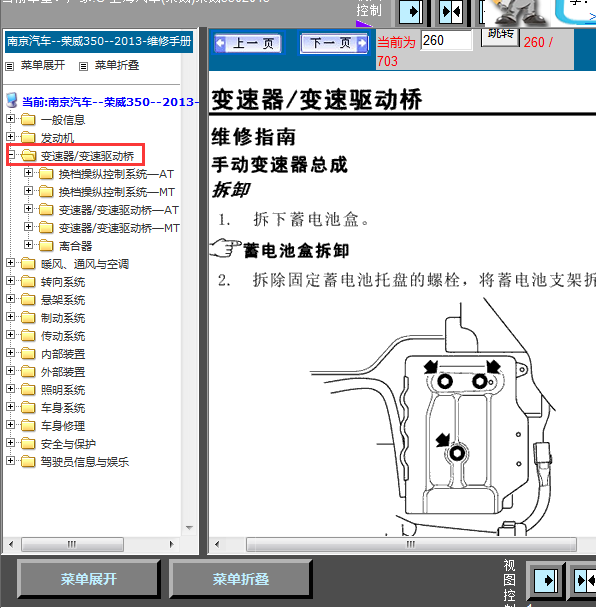Click sidebar horizontal scrollbar left arrow
This screenshot has height=608, width=596.
[11, 544]
